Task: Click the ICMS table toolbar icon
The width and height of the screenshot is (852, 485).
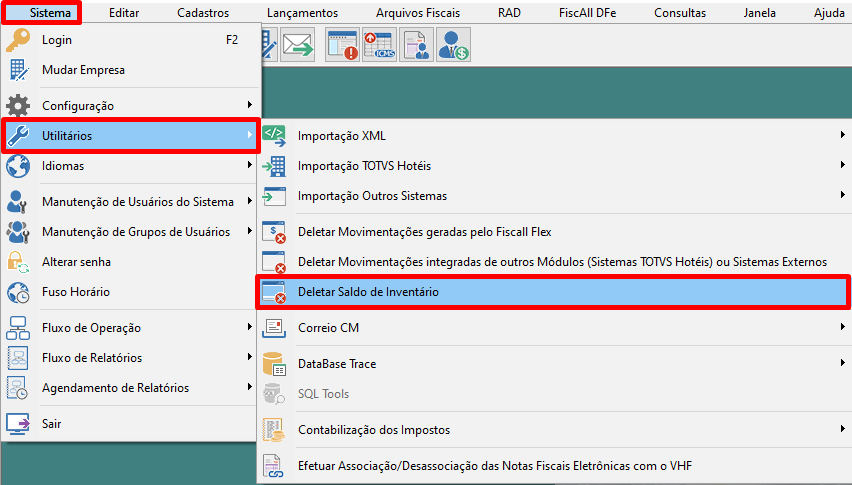Action: tap(379, 45)
